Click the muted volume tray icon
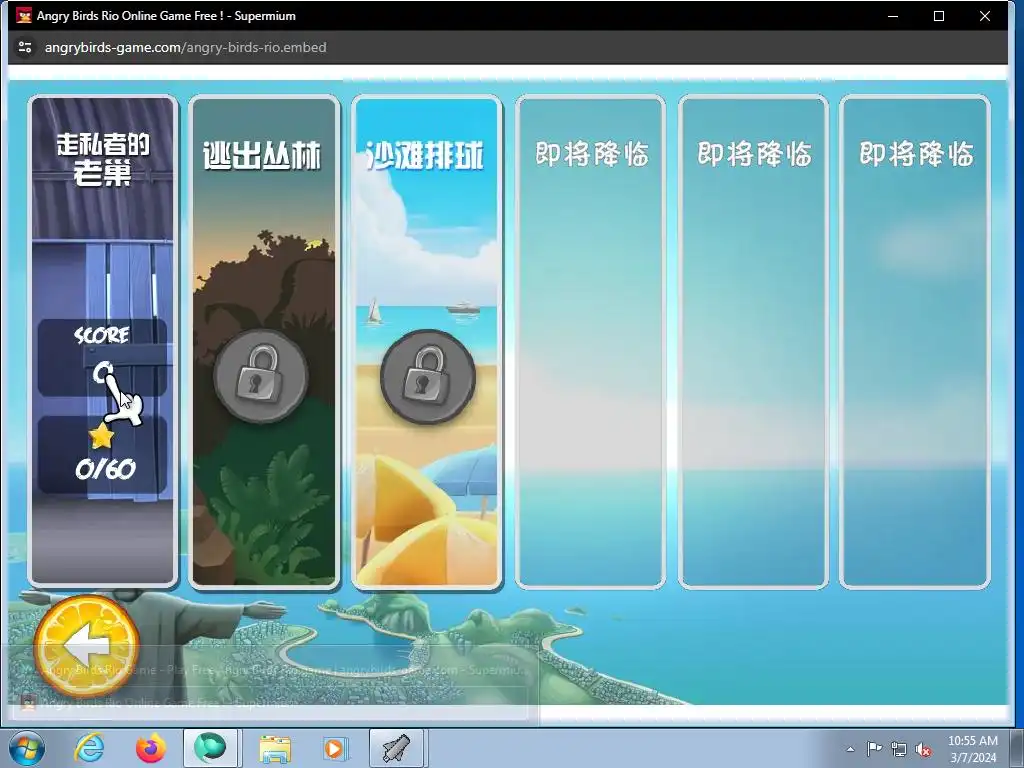This screenshot has height=768, width=1024. point(923,750)
